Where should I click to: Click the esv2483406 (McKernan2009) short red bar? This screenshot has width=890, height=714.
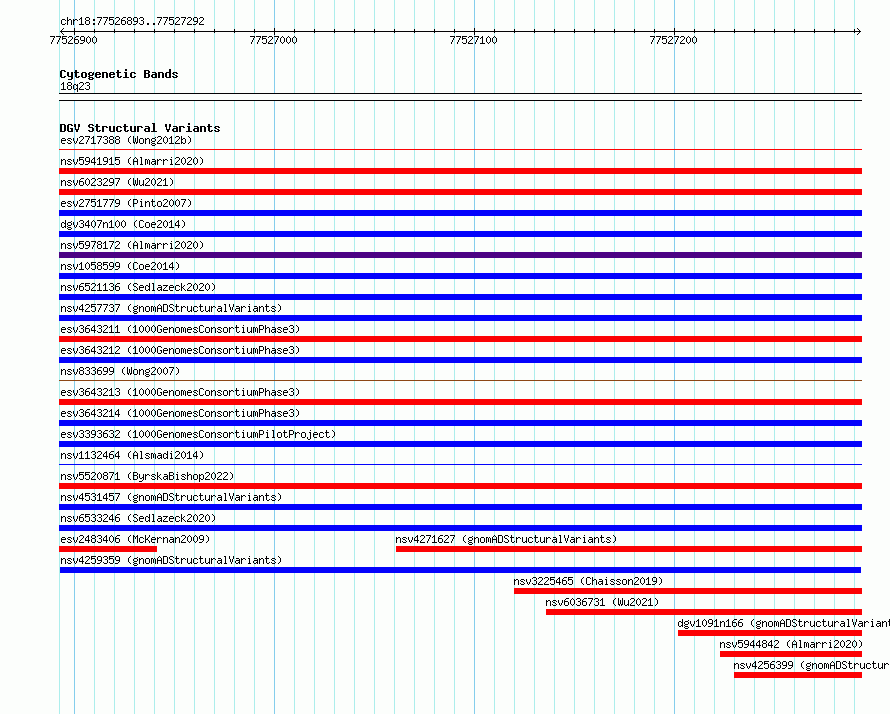pyautogui.click(x=108, y=549)
